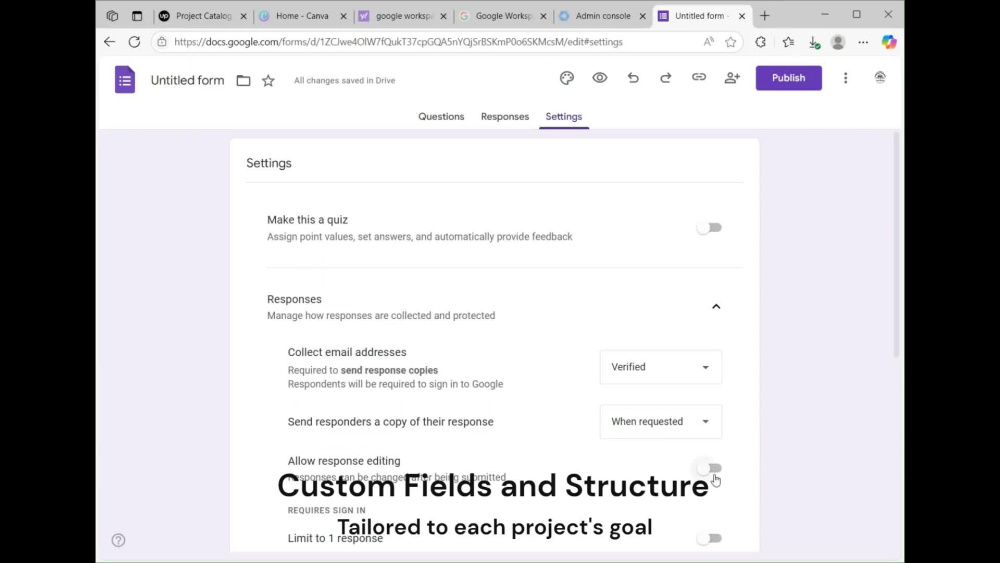
Task: Open the Google Forms home icon
Action: click(125, 80)
